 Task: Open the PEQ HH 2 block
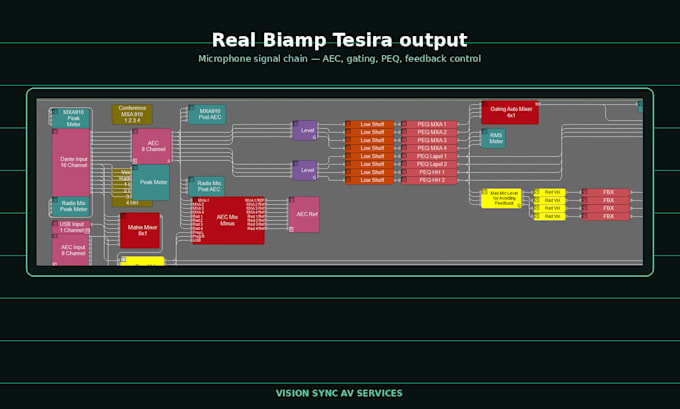click(x=429, y=180)
